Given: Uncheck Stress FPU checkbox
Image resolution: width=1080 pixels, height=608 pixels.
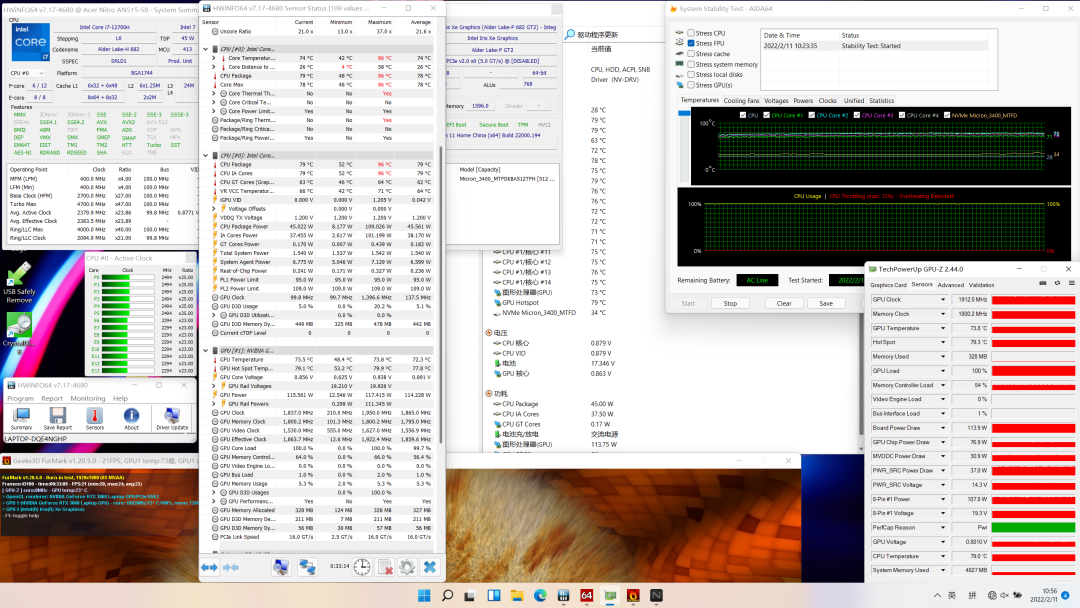Looking at the screenshot, I should (691, 43).
